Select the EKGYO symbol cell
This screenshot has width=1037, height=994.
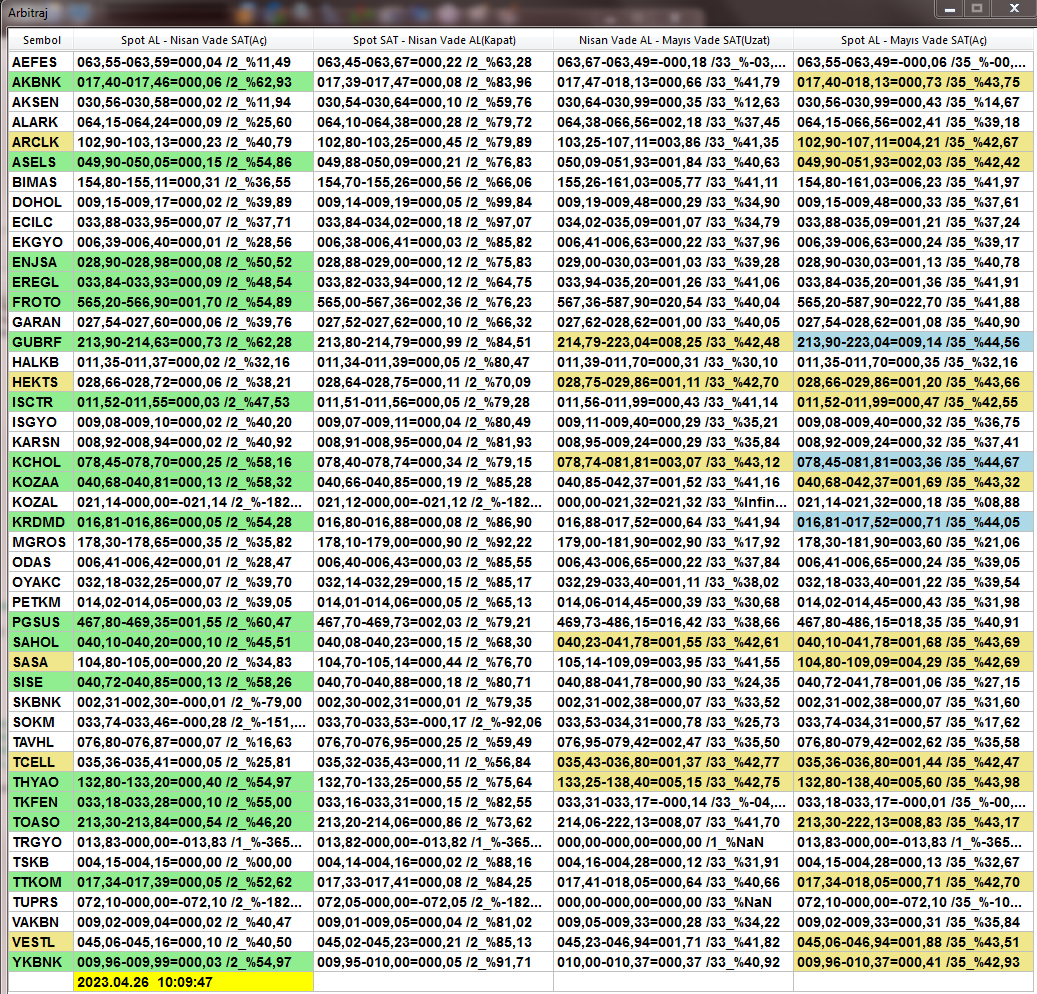[x=41, y=242]
